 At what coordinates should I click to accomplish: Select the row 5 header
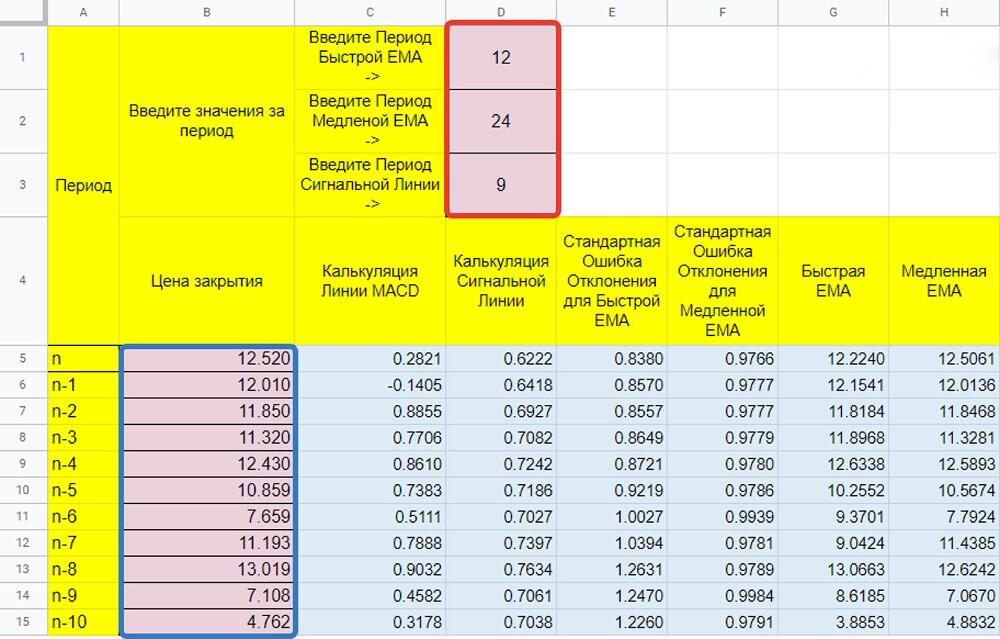[x=23, y=358]
